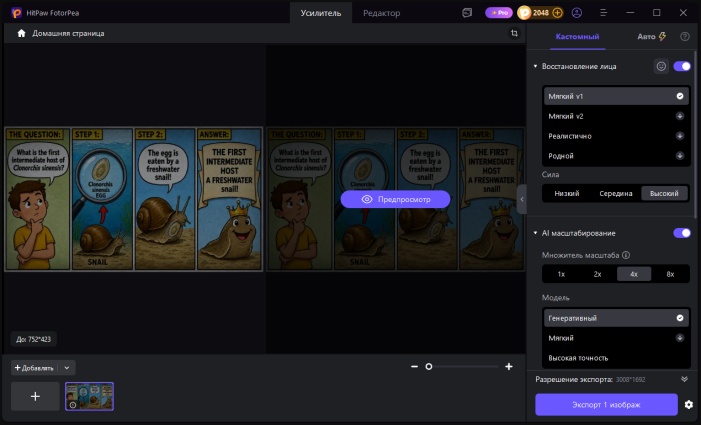The image size is (701, 425).
Task: Click the lightning bolt Auto icon
Action: 662,36
